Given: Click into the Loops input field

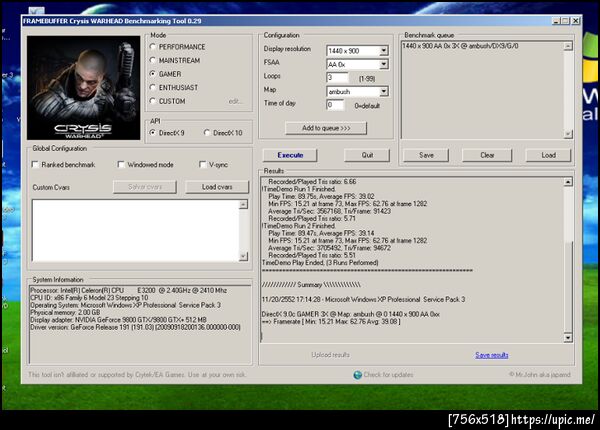Looking at the screenshot, I should [337, 78].
